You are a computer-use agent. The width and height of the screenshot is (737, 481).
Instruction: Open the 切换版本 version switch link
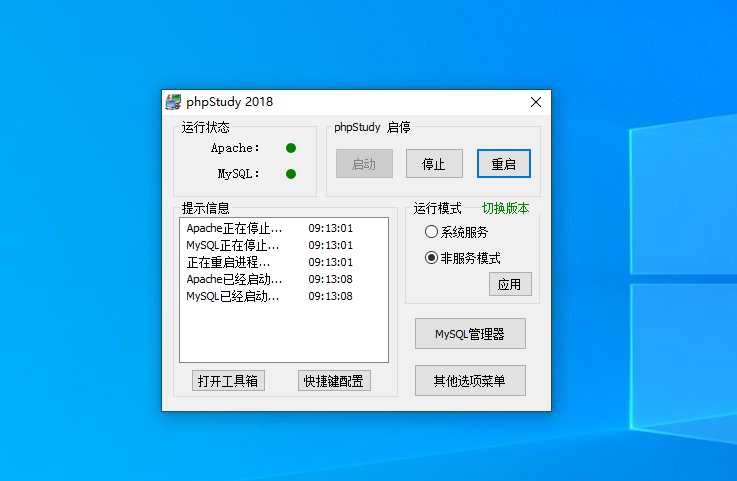click(x=505, y=208)
